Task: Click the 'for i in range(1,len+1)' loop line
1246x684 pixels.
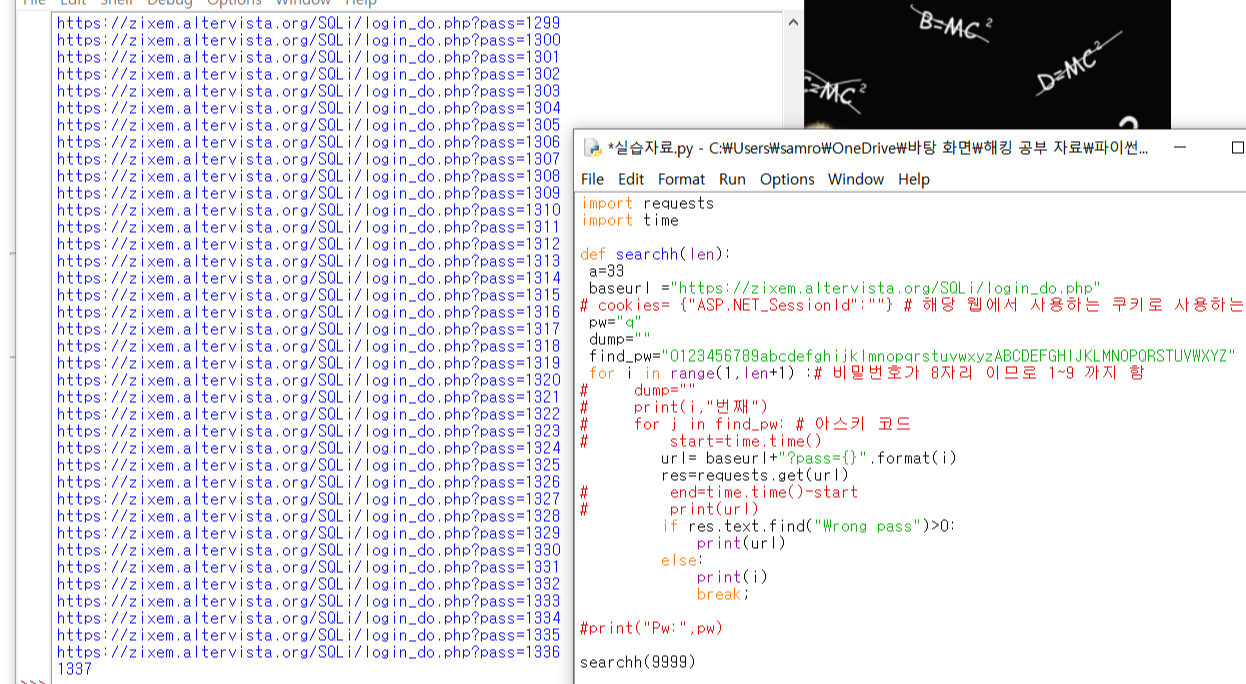Action: click(x=866, y=373)
